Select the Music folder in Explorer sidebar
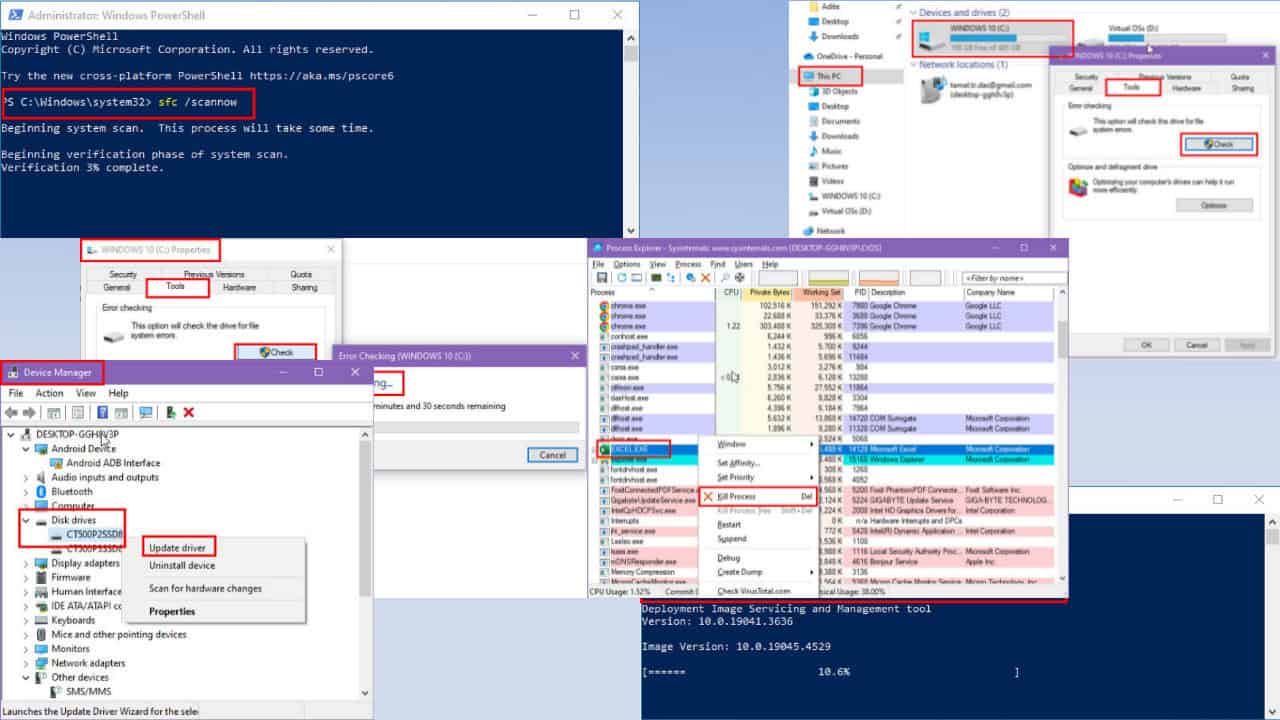The width and height of the screenshot is (1280, 720). [826, 151]
